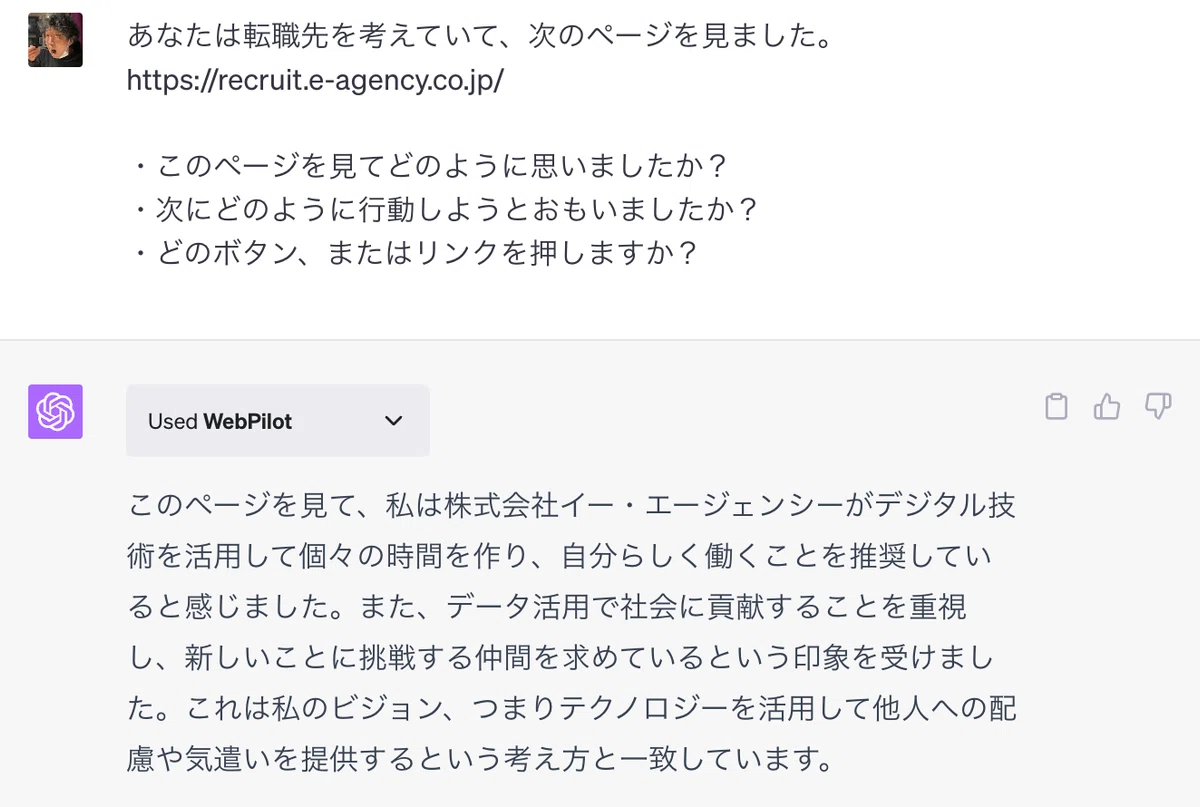Click the line about 新しいことに挑戦する仲間
The width and height of the screenshot is (1200, 807).
pos(561,658)
